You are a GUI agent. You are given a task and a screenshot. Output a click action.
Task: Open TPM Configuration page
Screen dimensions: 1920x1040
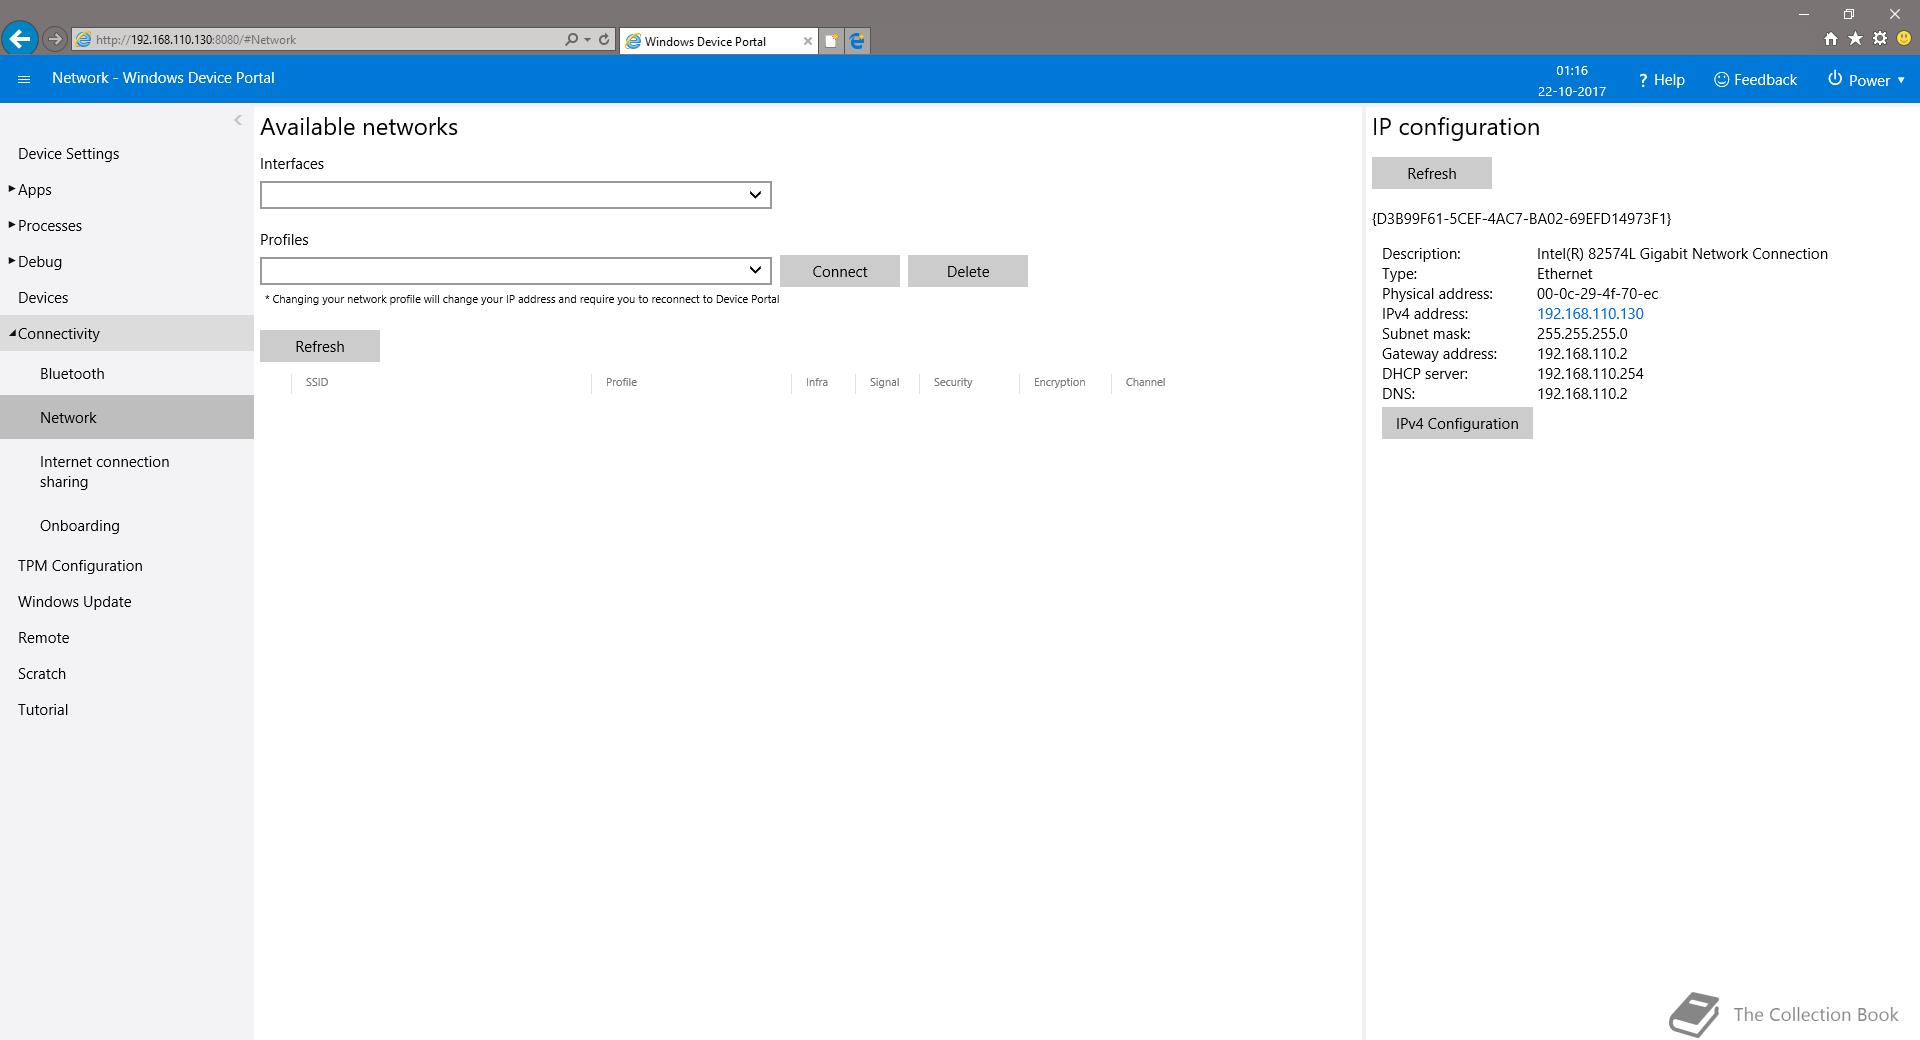pyautogui.click(x=80, y=566)
